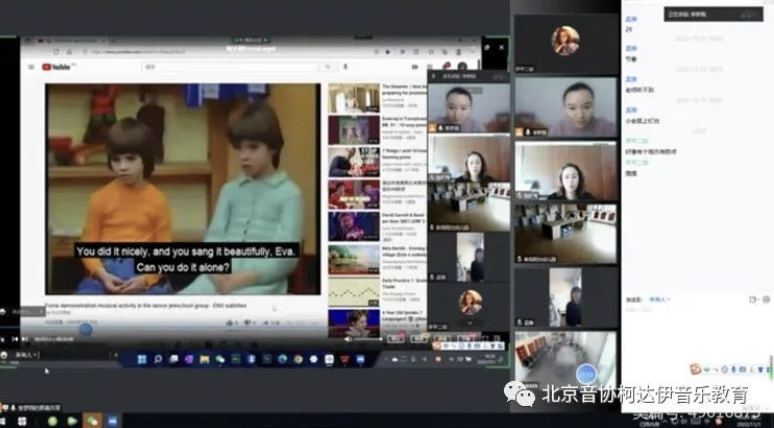Skip to next in media player
This screenshot has width=774, height=428.
click(25, 339)
